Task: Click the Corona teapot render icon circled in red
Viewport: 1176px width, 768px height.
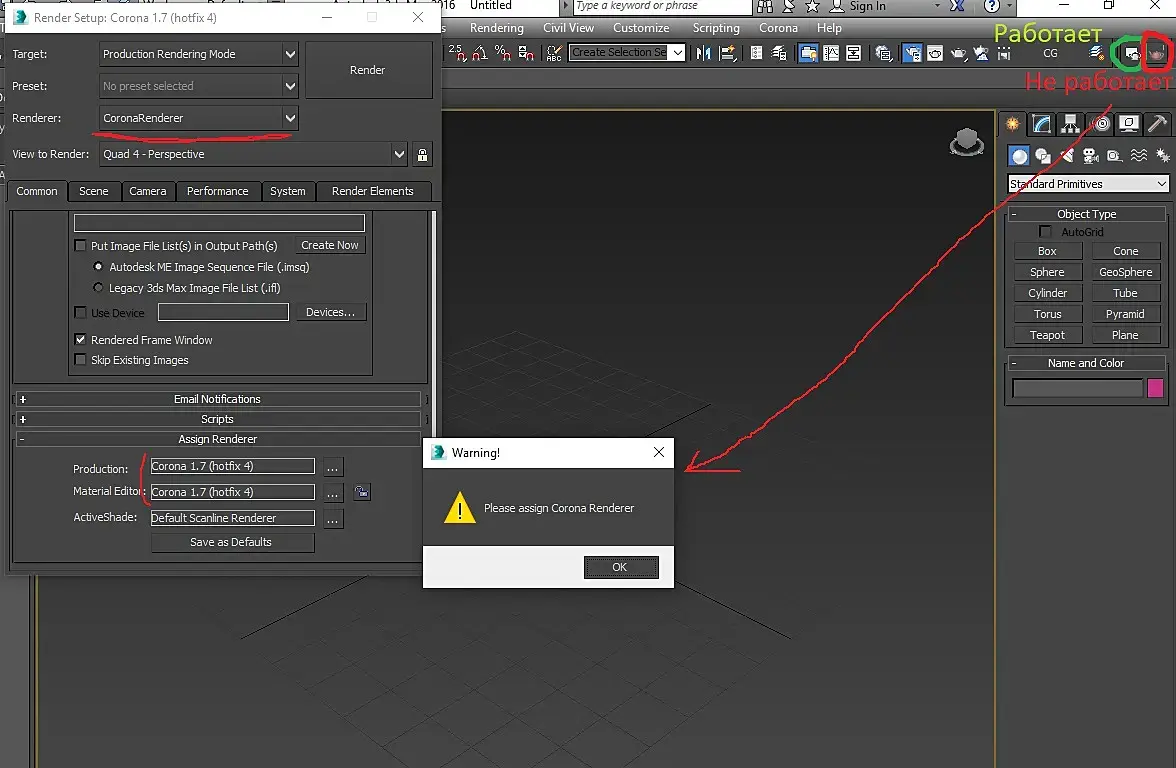Action: tap(1158, 53)
